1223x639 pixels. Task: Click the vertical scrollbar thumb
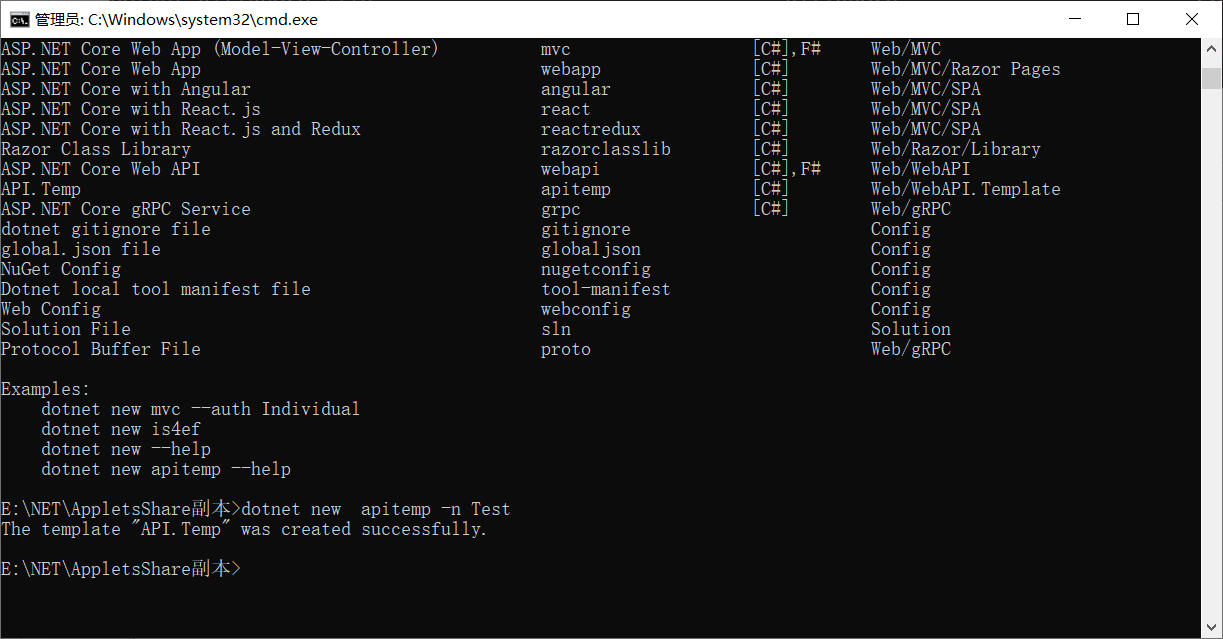[1211, 79]
